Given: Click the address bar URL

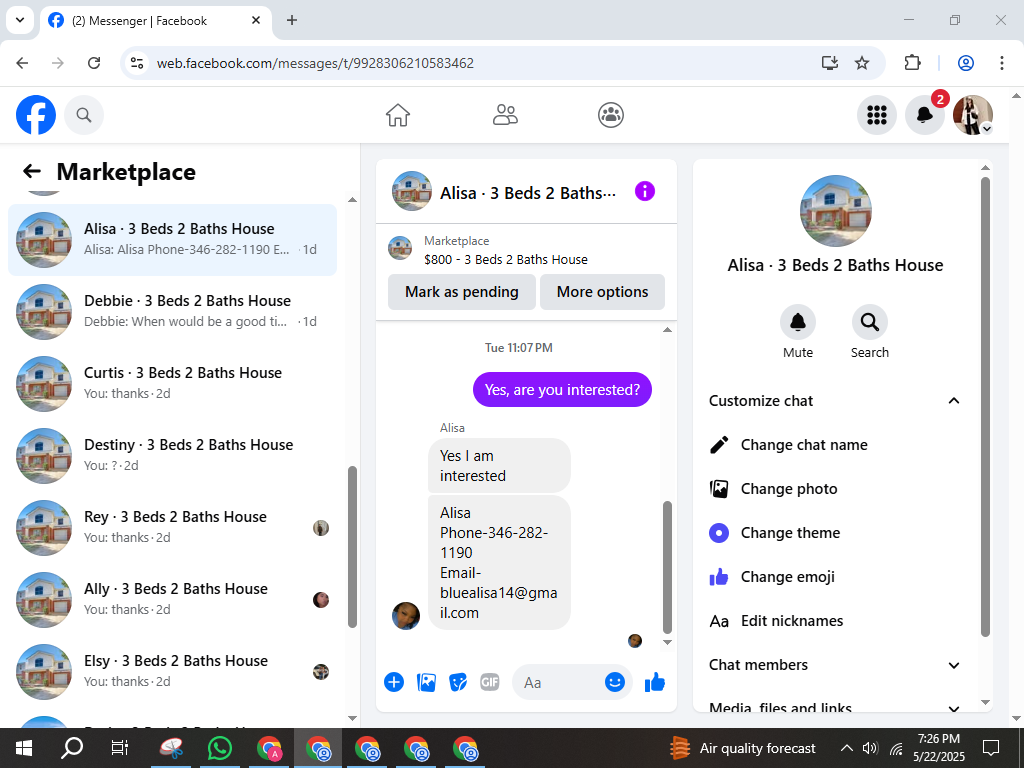Looking at the screenshot, I should tap(315, 63).
